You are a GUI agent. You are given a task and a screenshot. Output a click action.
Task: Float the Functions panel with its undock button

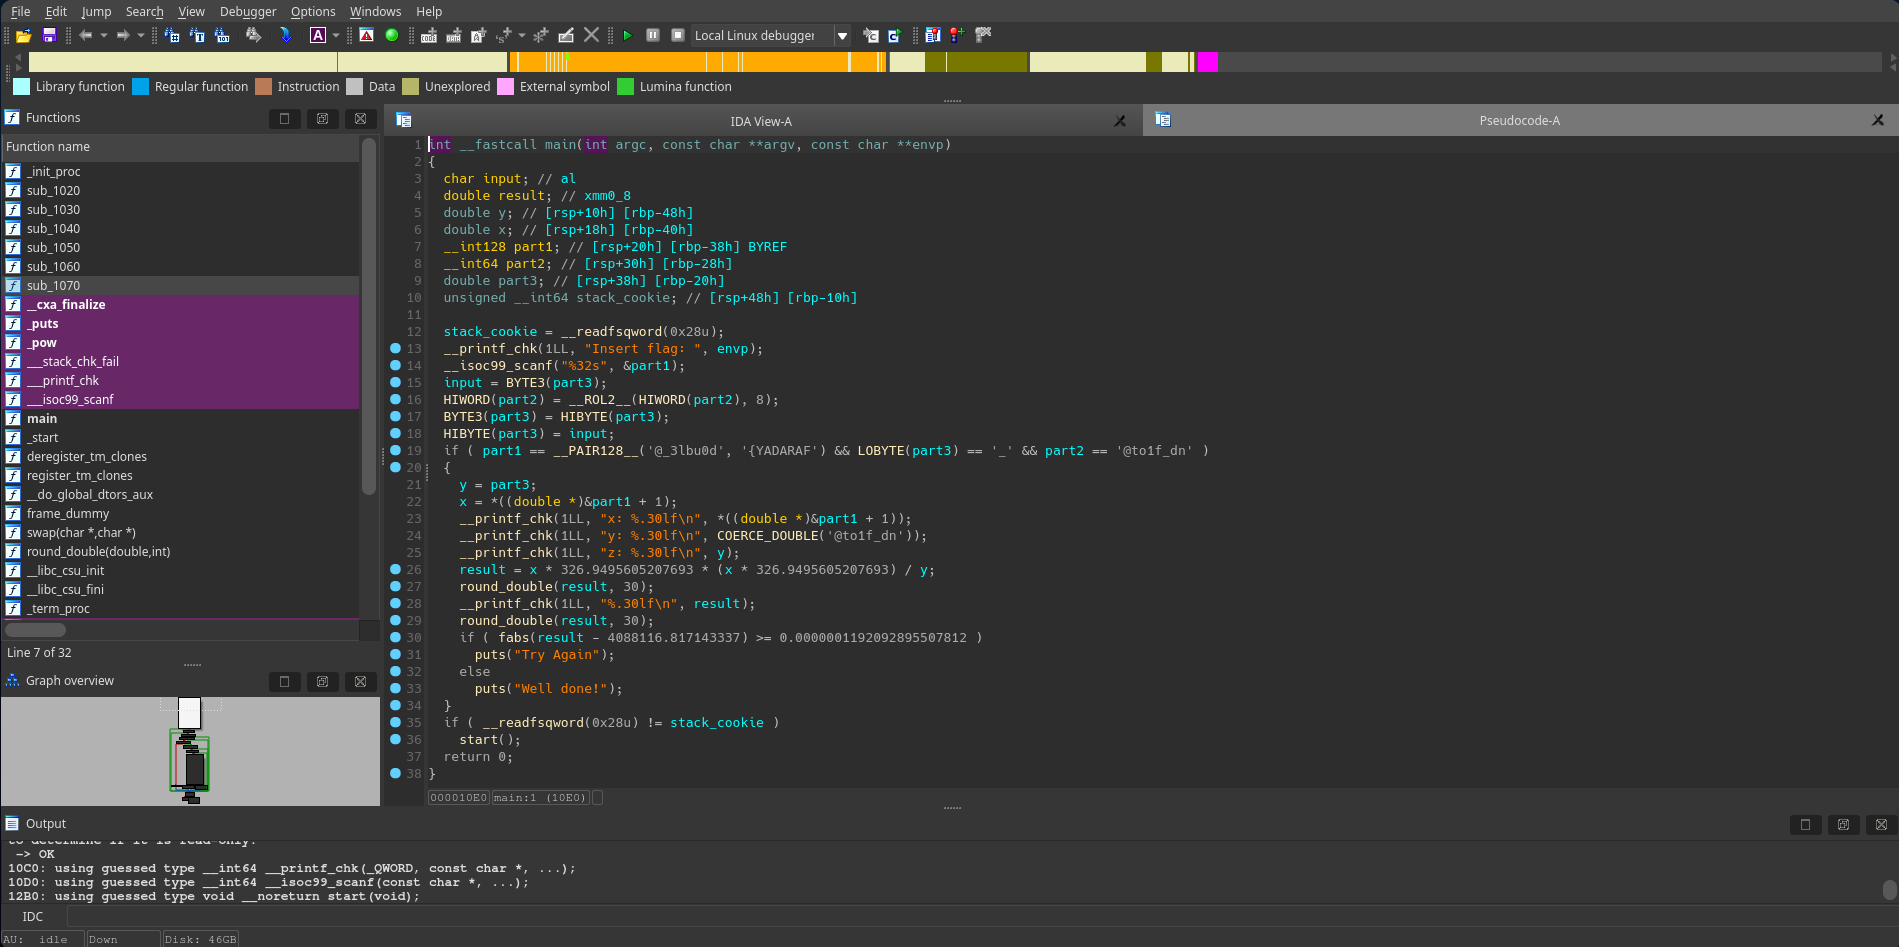pyautogui.click(x=322, y=118)
